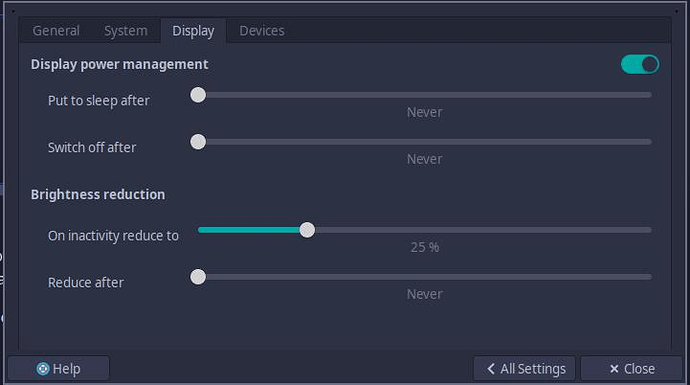Click the middle of Reduce after track
The image size is (690, 385).
(425, 277)
